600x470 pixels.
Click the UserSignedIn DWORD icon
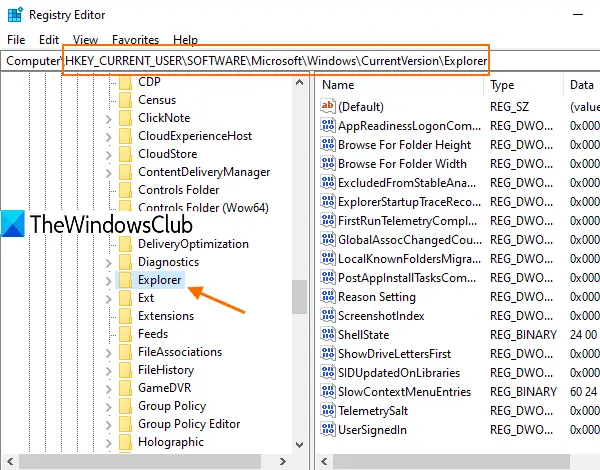click(x=328, y=429)
